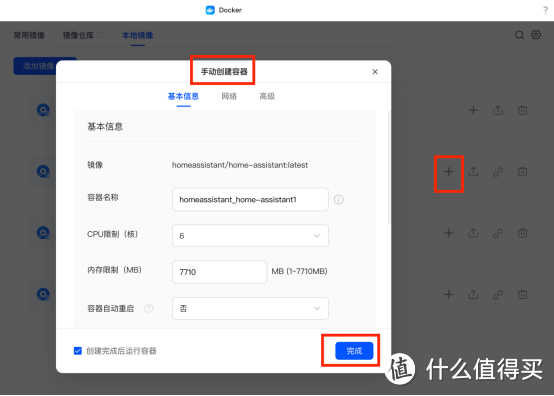Open the 本地镜像 tab in the Docker window
The image size is (554, 396).
tap(137, 35)
